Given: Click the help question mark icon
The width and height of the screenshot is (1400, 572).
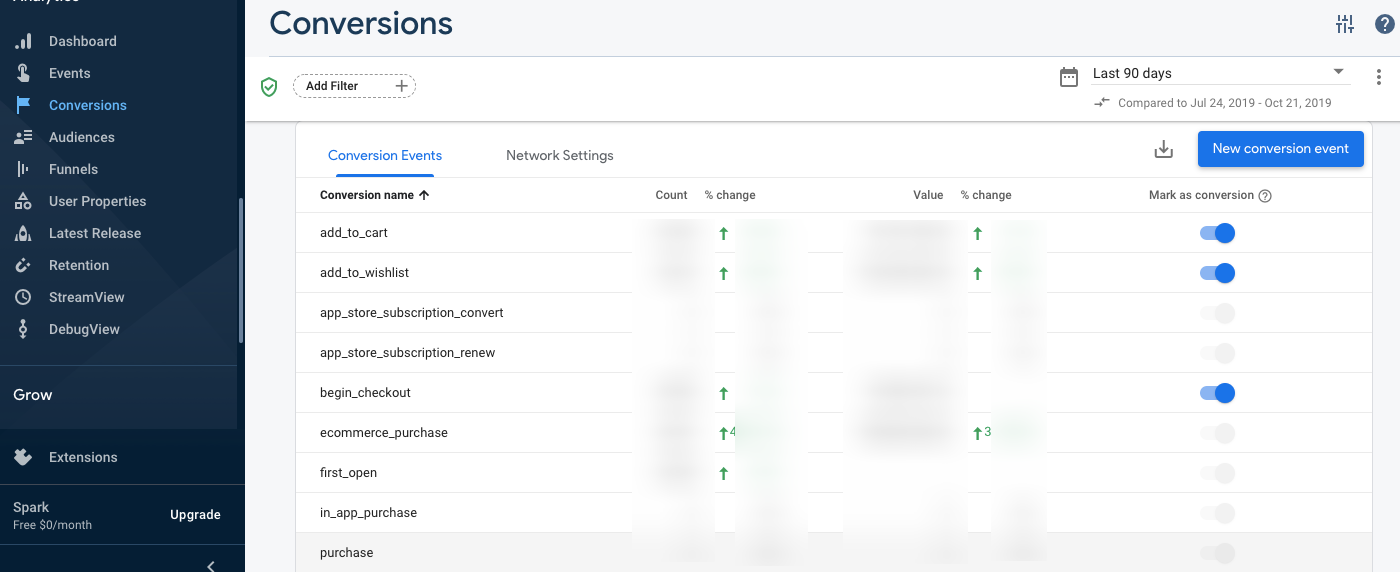Looking at the screenshot, I should point(1384,25).
